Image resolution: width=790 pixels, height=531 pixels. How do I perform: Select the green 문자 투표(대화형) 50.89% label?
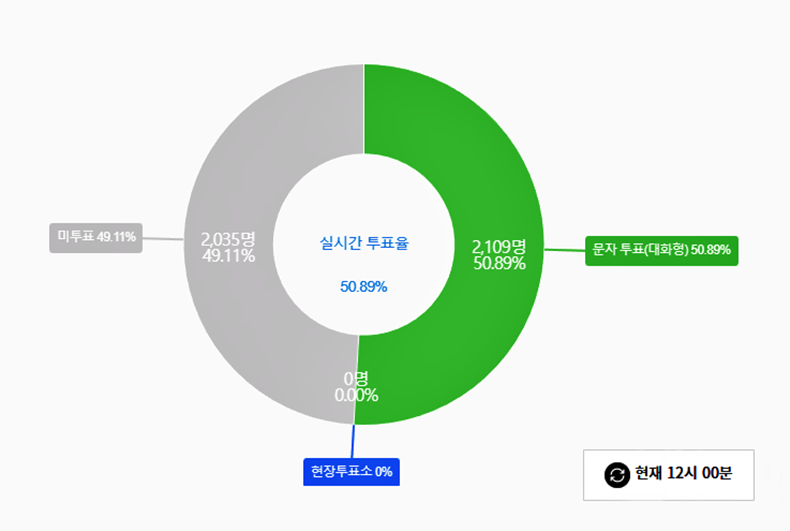pos(661,249)
